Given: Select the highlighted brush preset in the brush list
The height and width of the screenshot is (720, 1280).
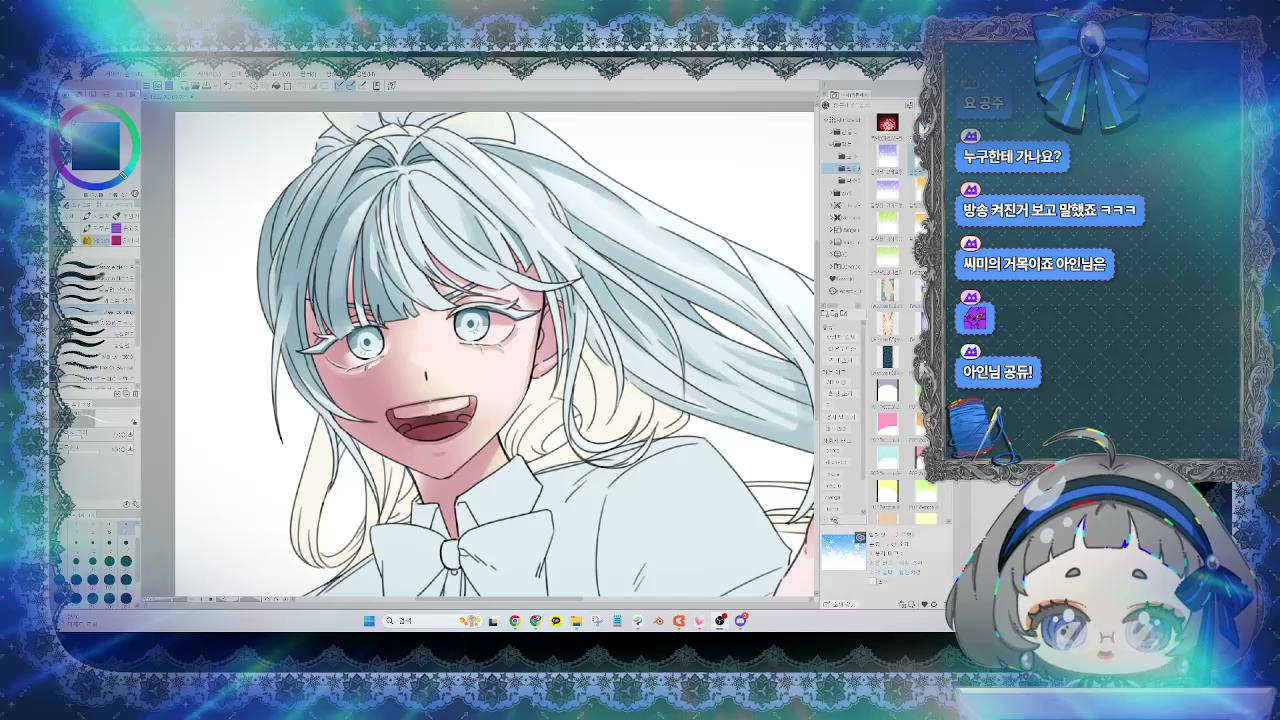Looking at the screenshot, I should point(97,310).
